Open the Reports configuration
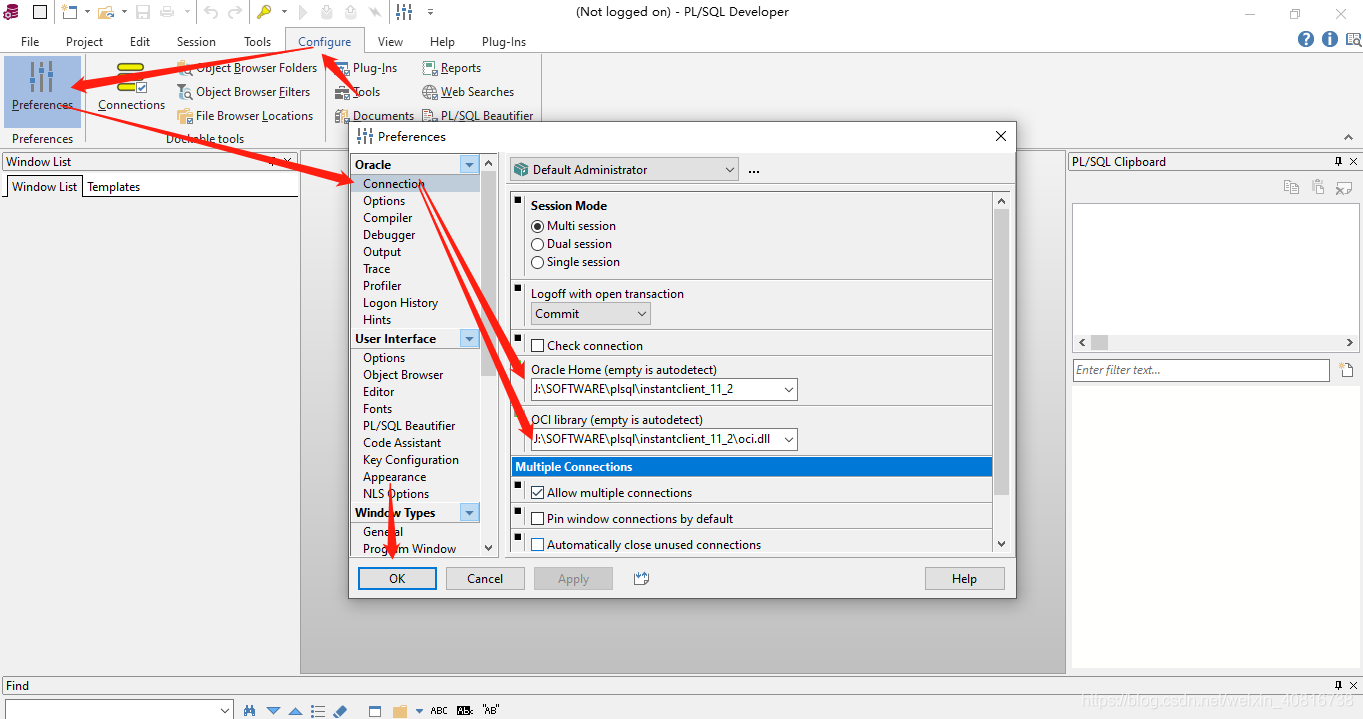 click(452, 68)
